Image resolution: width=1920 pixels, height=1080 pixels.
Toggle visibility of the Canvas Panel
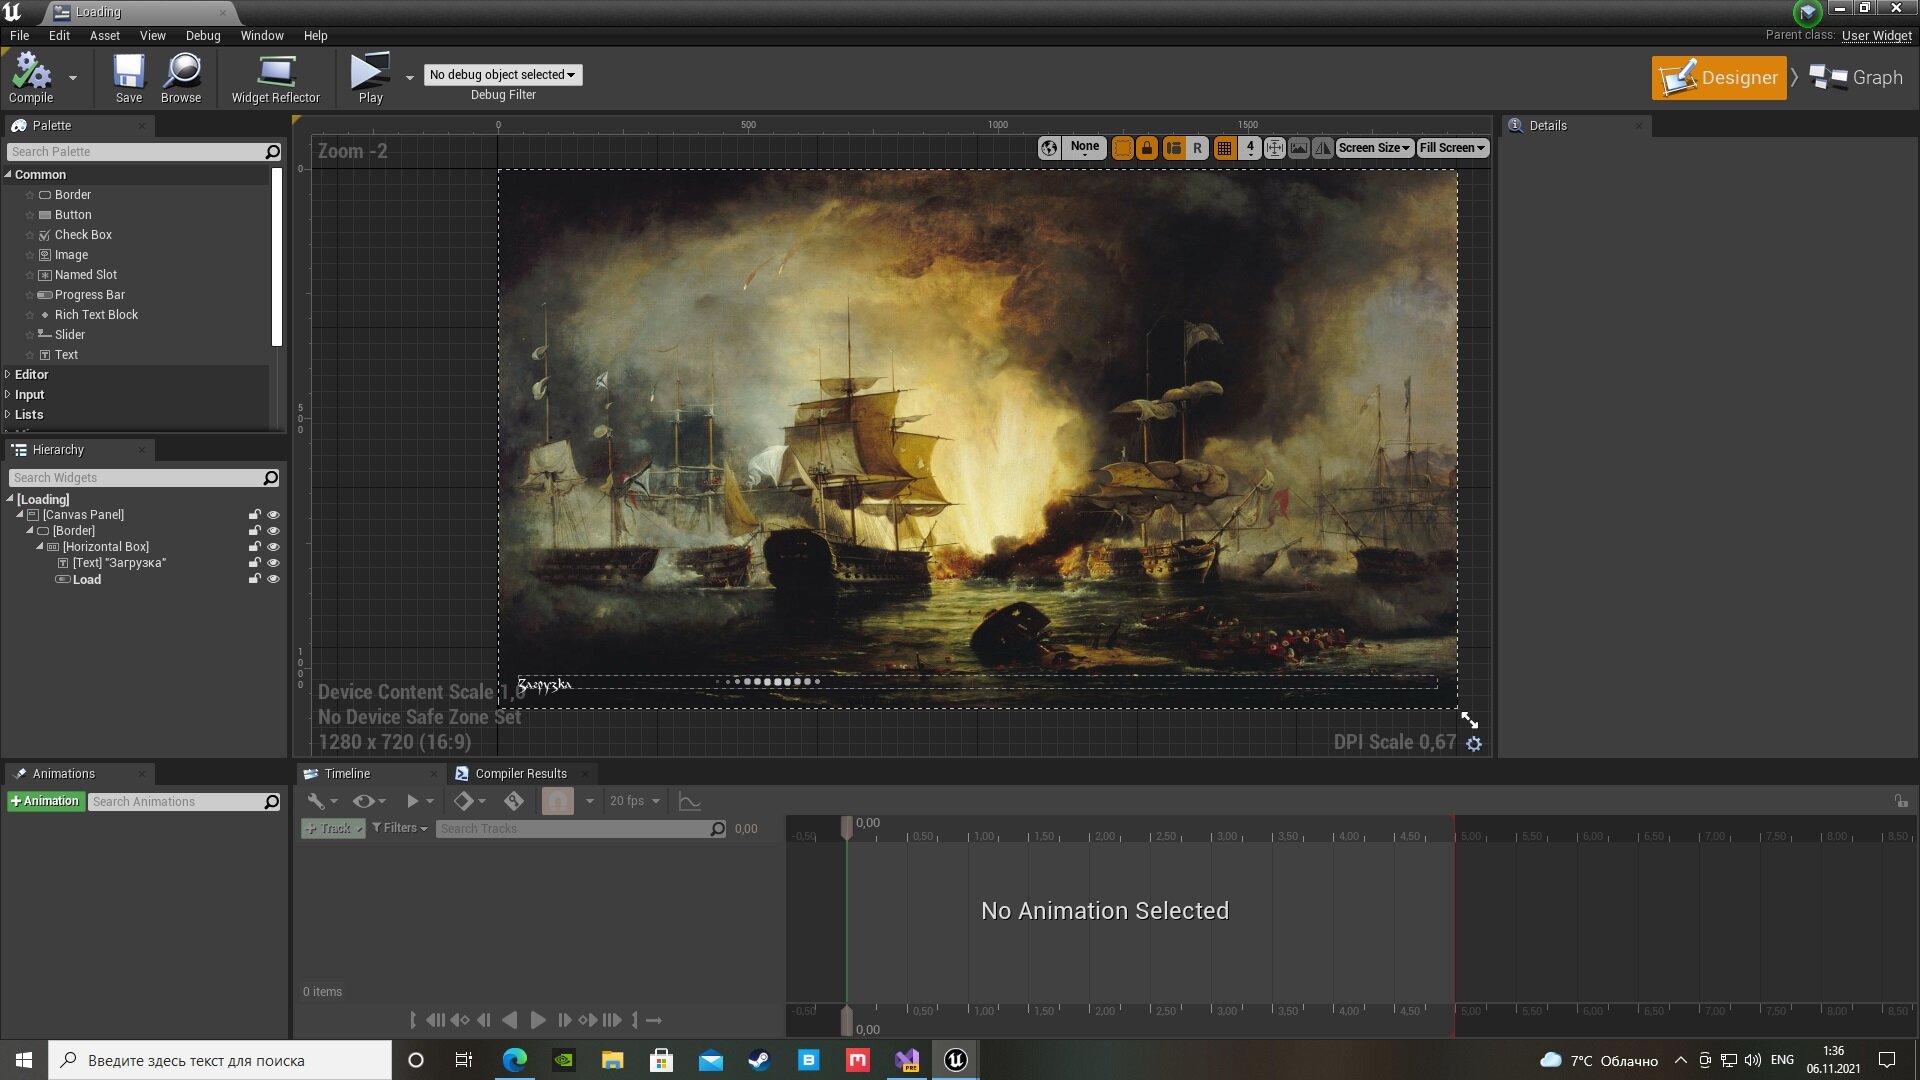pyautogui.click(x=273, y=515)
